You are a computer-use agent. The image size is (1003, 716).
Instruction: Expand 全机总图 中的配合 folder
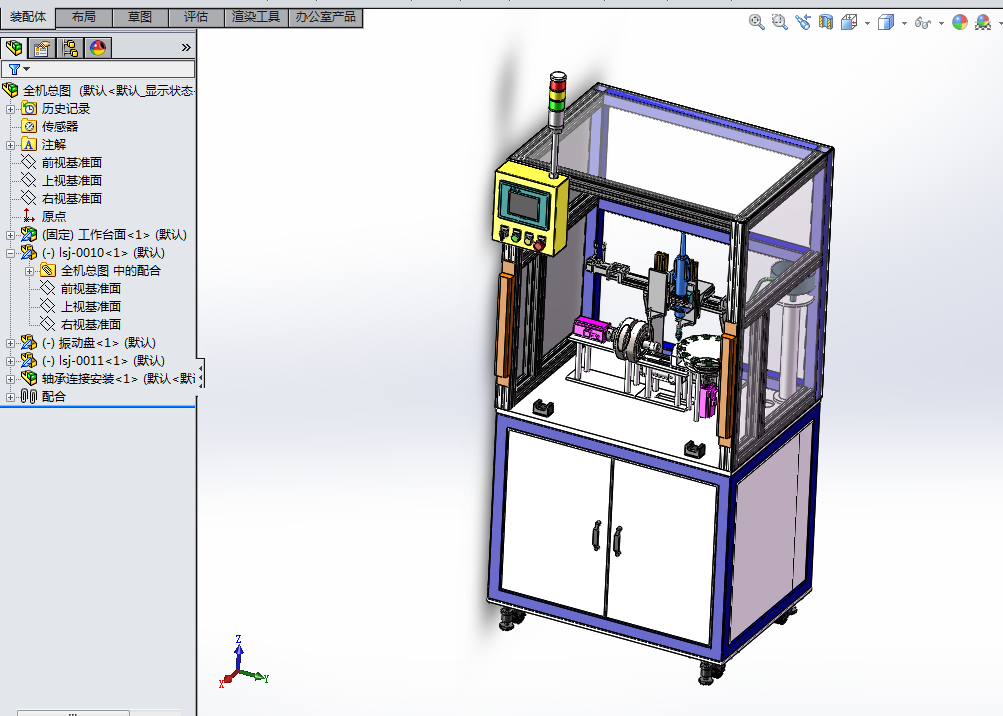click(29, 271)
